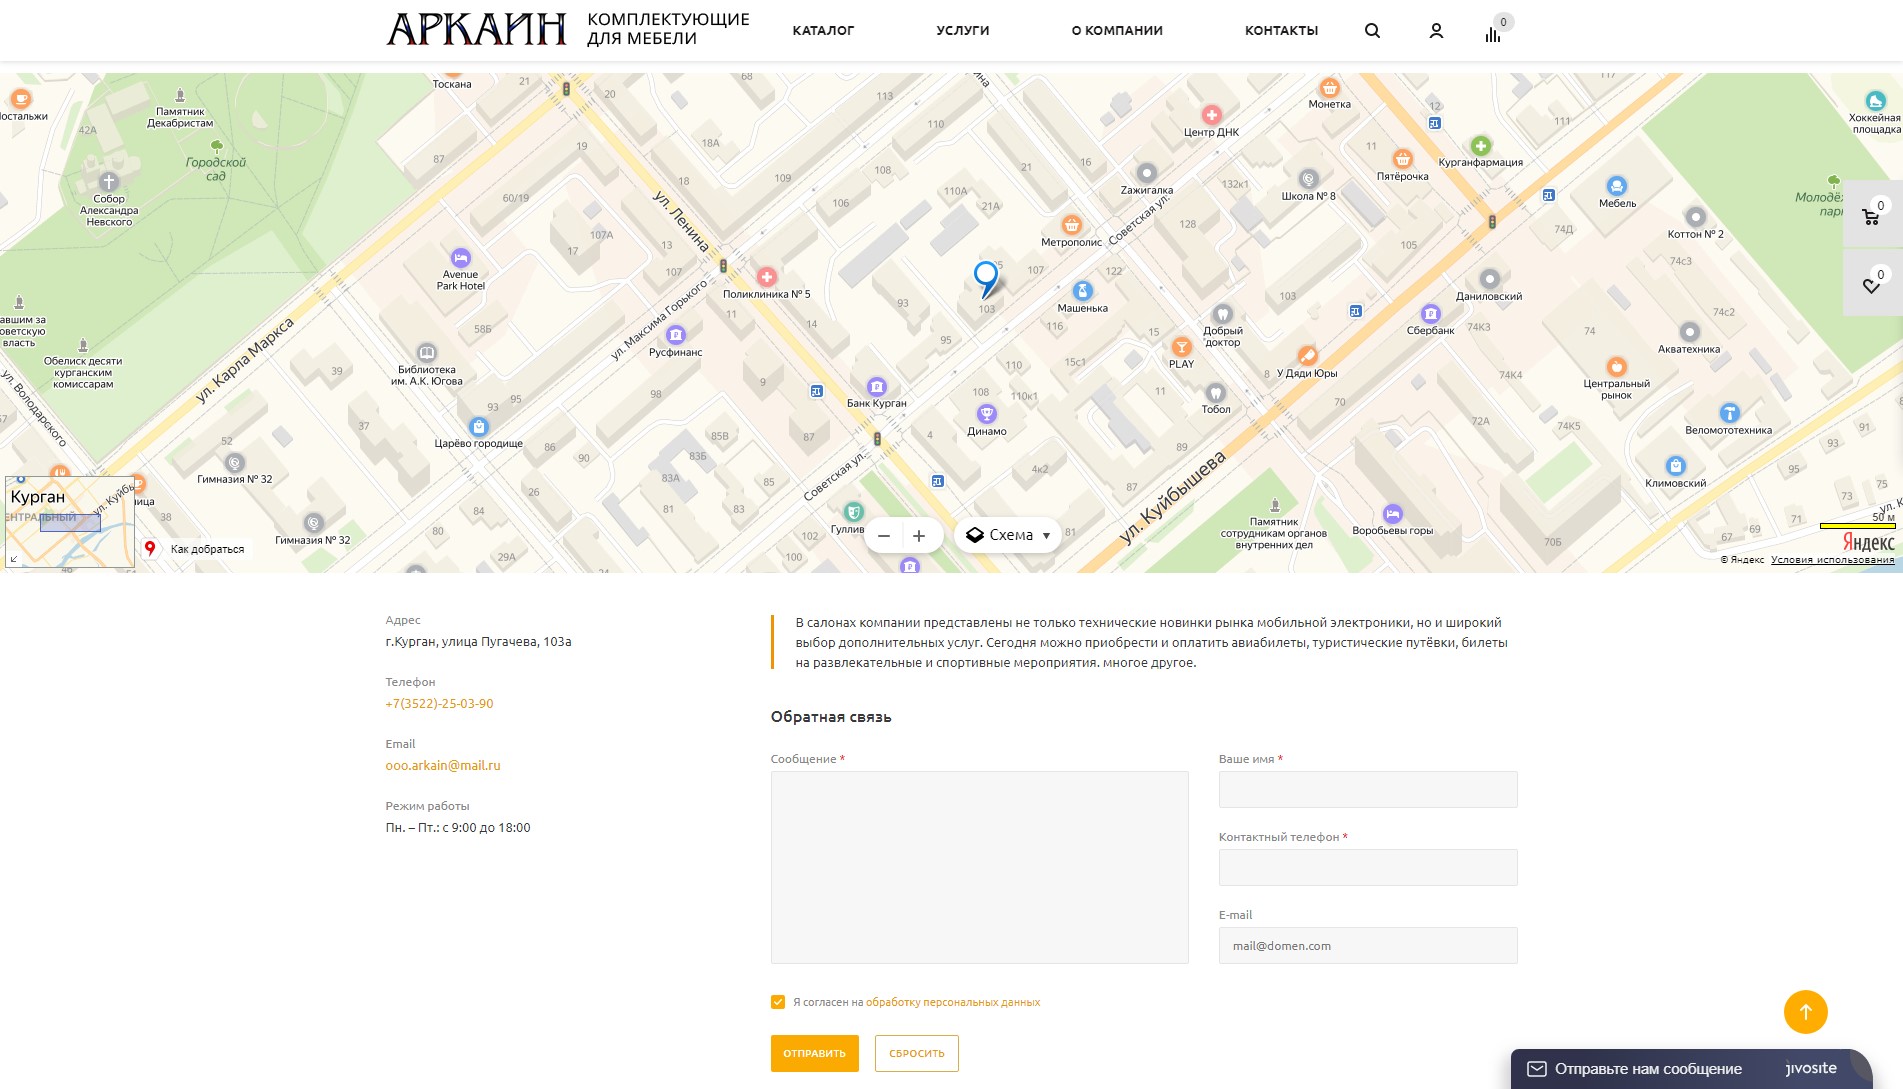Open the УСЛУГИ menu
Viewport: 1903px width, 1089px height.
tap(963, 31)
